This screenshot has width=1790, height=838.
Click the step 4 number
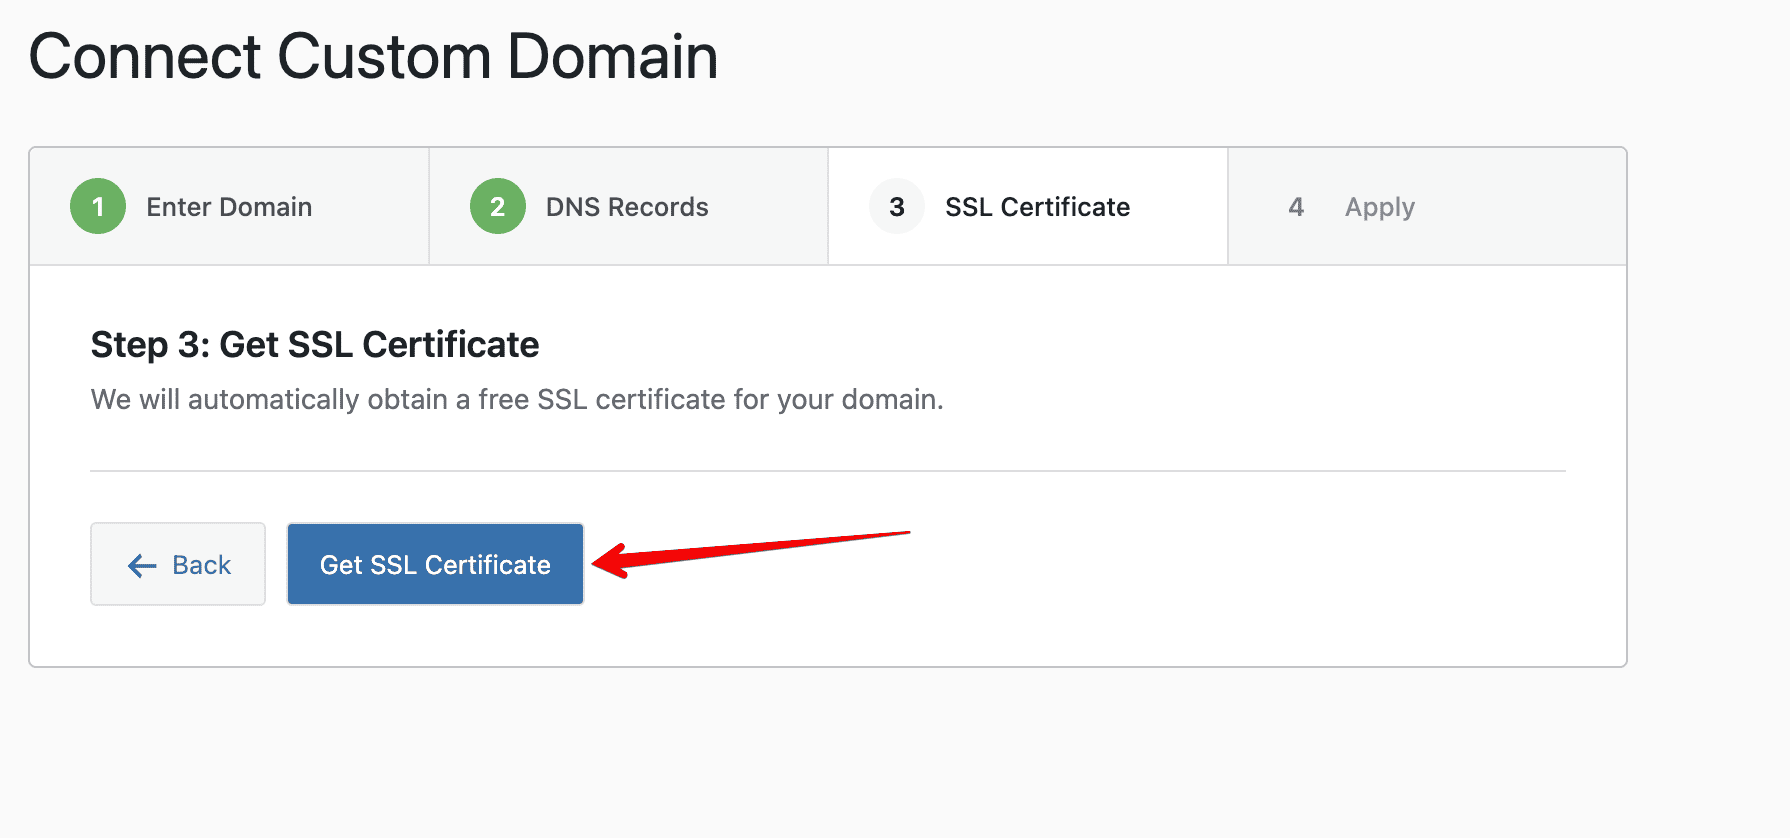[x=1296, y=207]
